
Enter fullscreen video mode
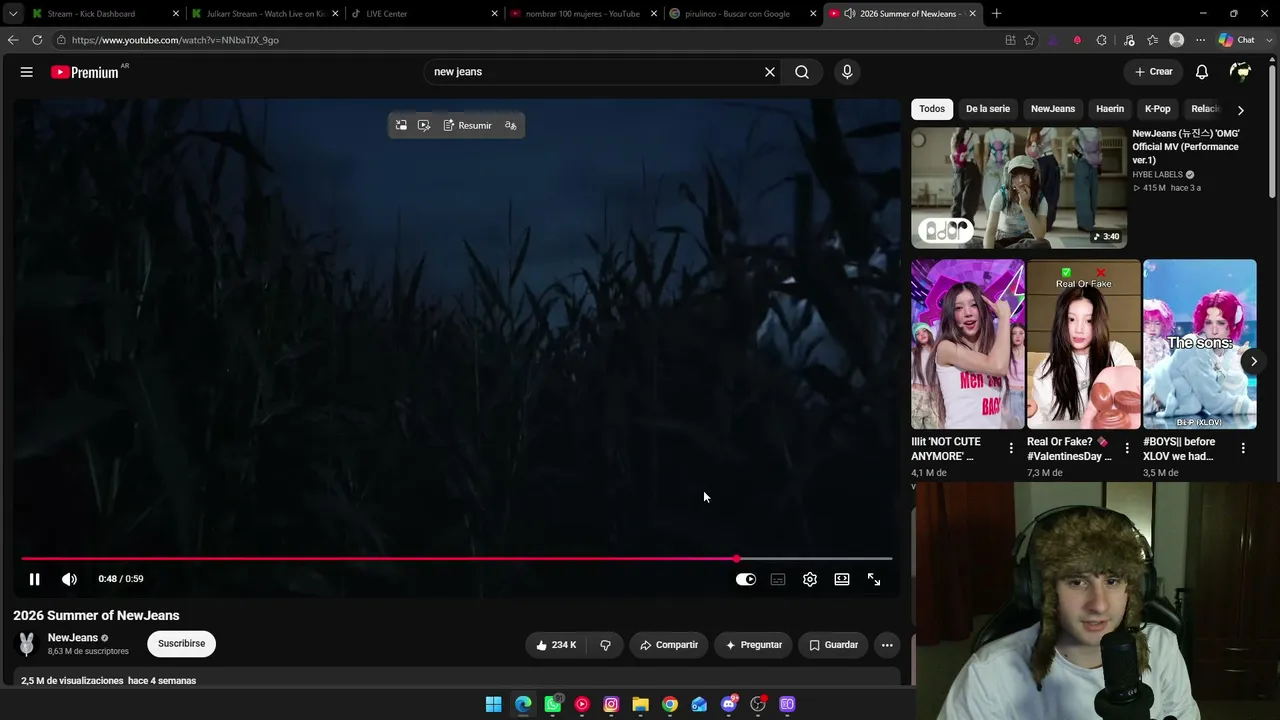(x=874, y=579)
